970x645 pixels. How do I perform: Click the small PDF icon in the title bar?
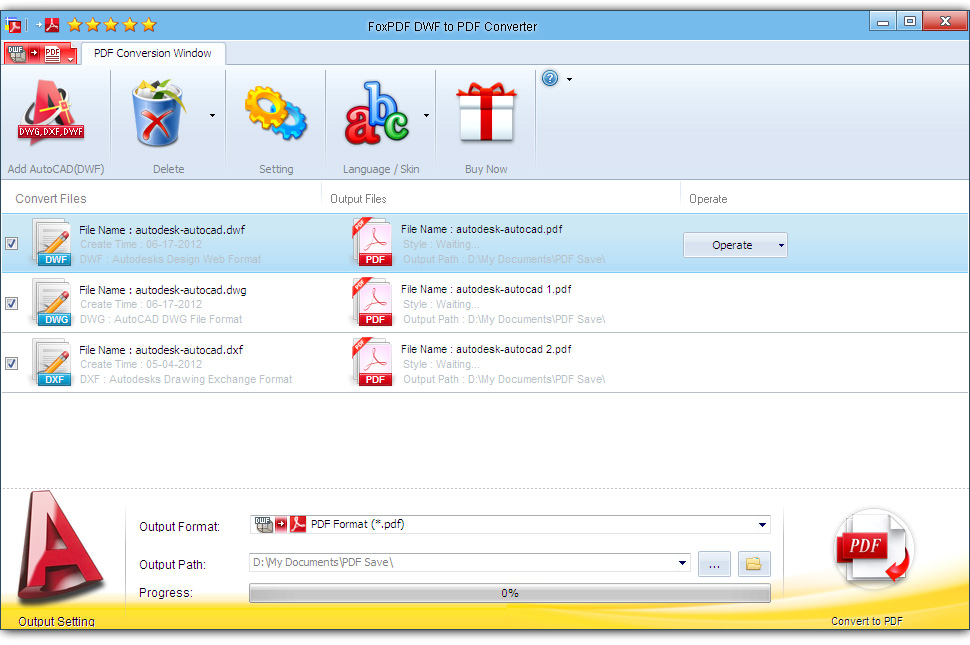pyautogui.click(x=52, y=25)
